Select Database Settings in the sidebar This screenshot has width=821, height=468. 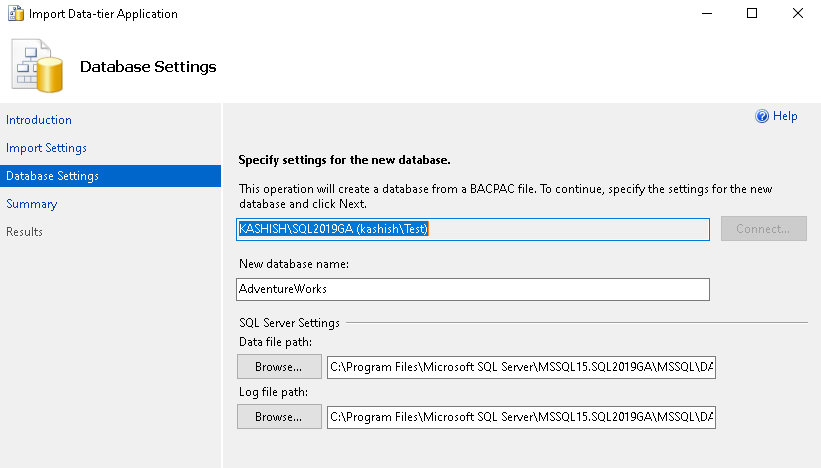(52, 176)
